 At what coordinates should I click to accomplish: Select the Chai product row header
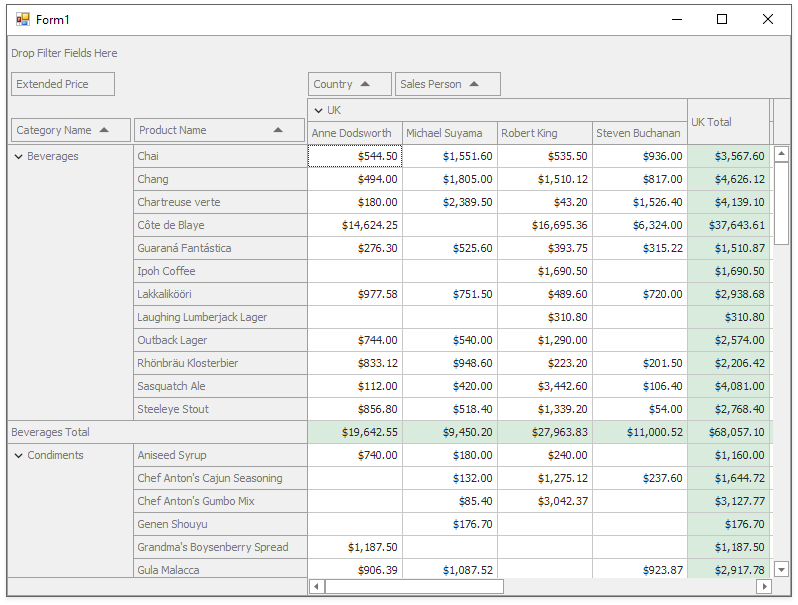tap(220, 156)
